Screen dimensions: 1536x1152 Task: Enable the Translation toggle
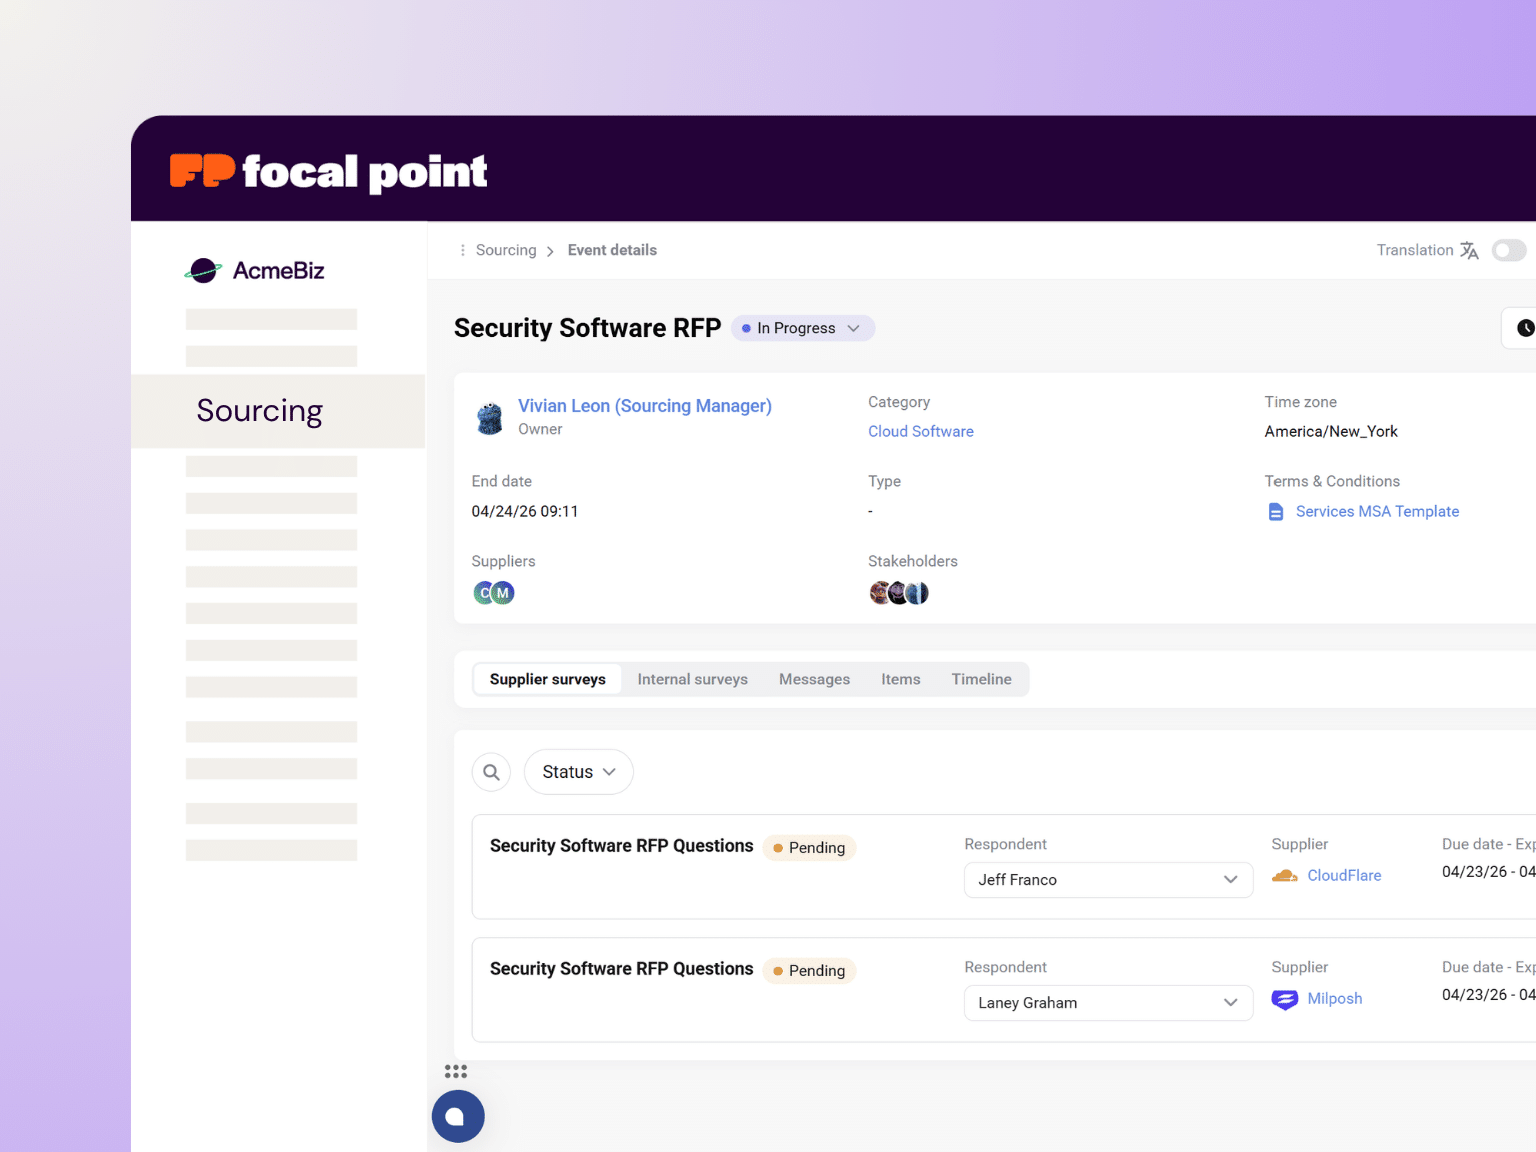coord(1509,250)
